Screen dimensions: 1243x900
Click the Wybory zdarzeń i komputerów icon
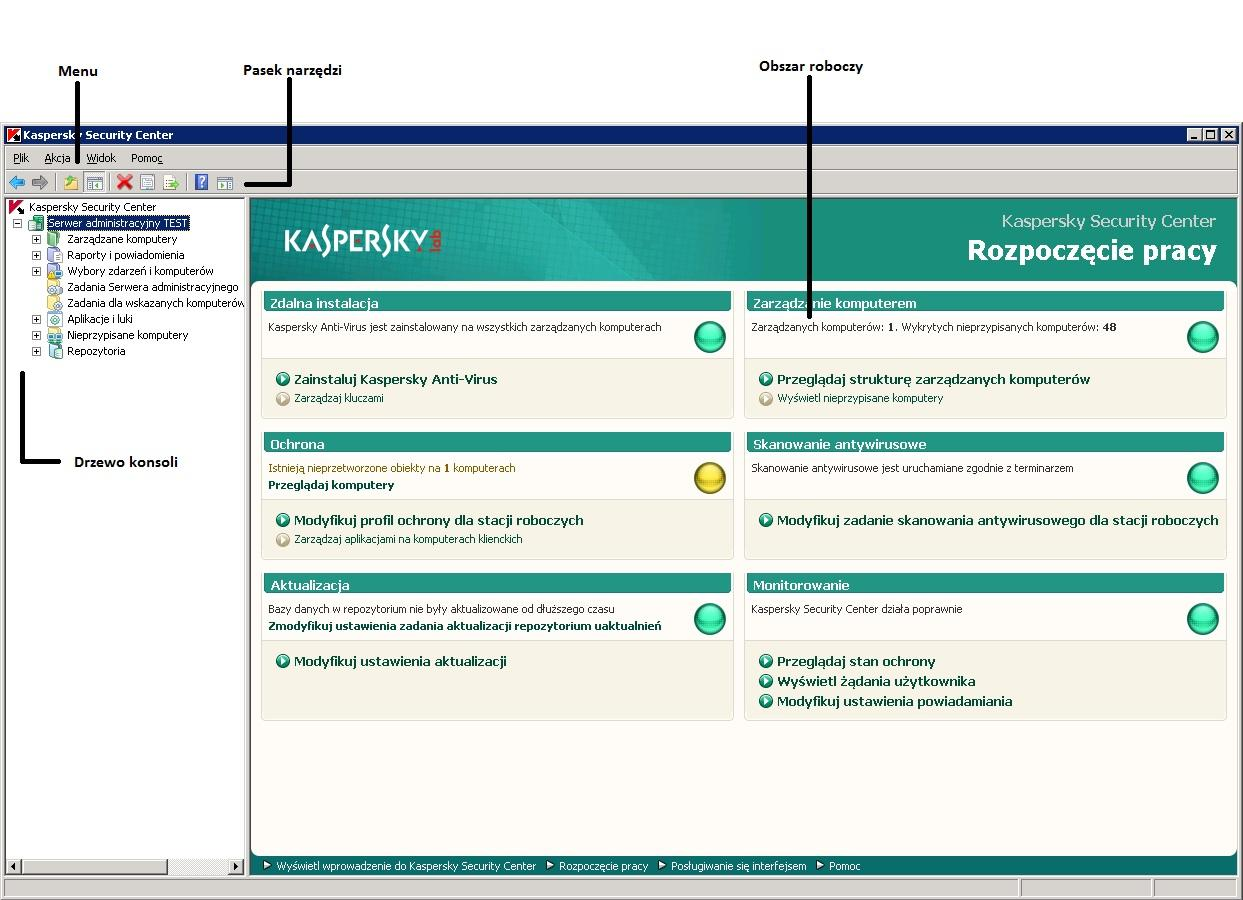click(x=56, y=271)
